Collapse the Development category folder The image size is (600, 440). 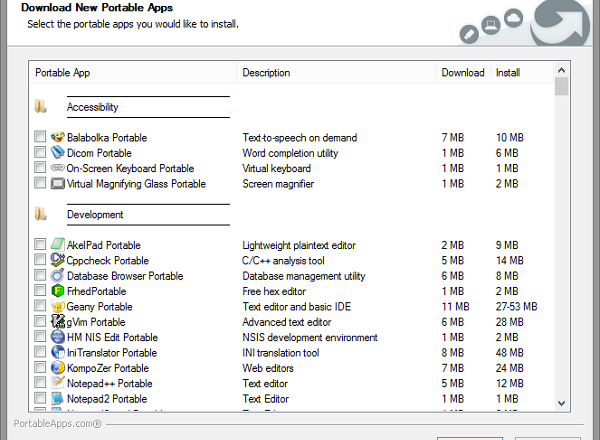41,214
